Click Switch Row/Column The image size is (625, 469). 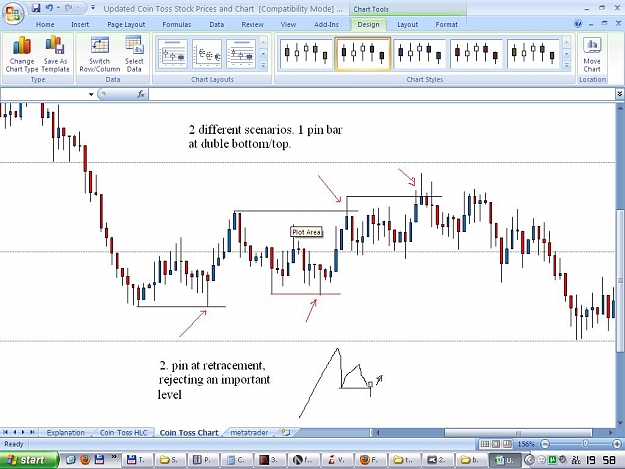[x=100, y=54]
